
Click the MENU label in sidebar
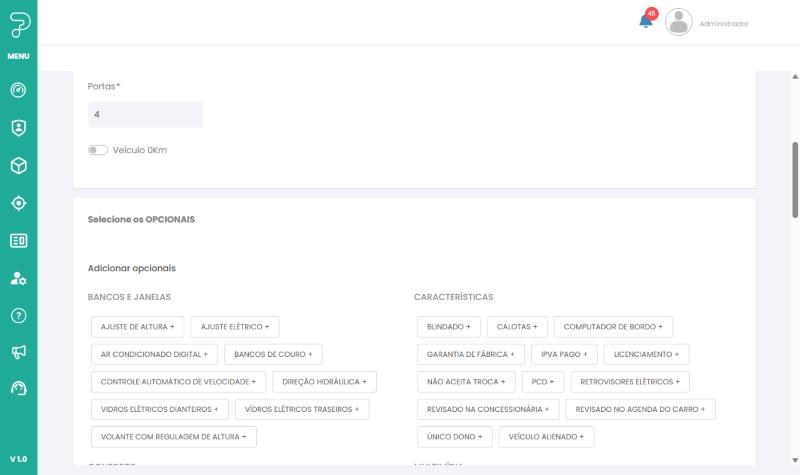(x=18, y=56)
